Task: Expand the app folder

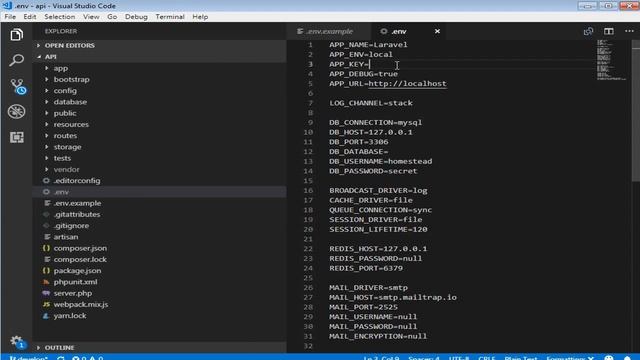Action: click(159, 68)
